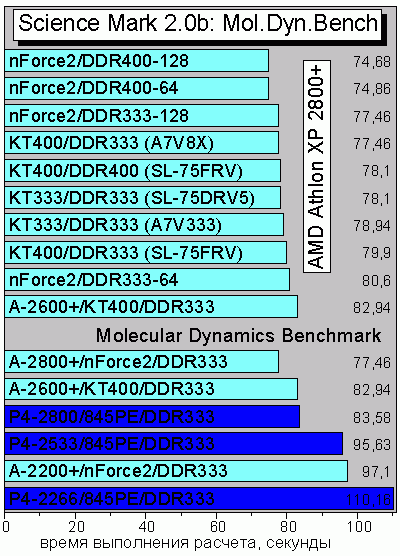
Task: Select the axis tick label 40
Action: (146, 527)
